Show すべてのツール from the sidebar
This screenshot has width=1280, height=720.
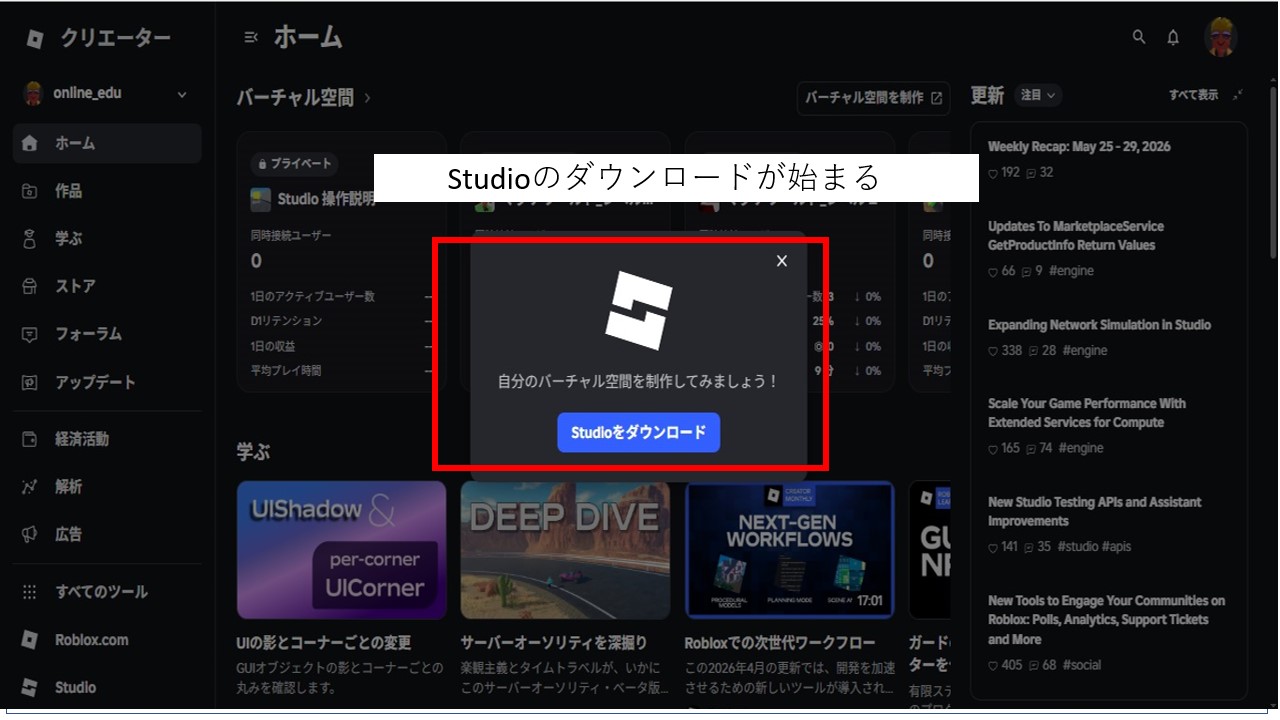[107, 592]
